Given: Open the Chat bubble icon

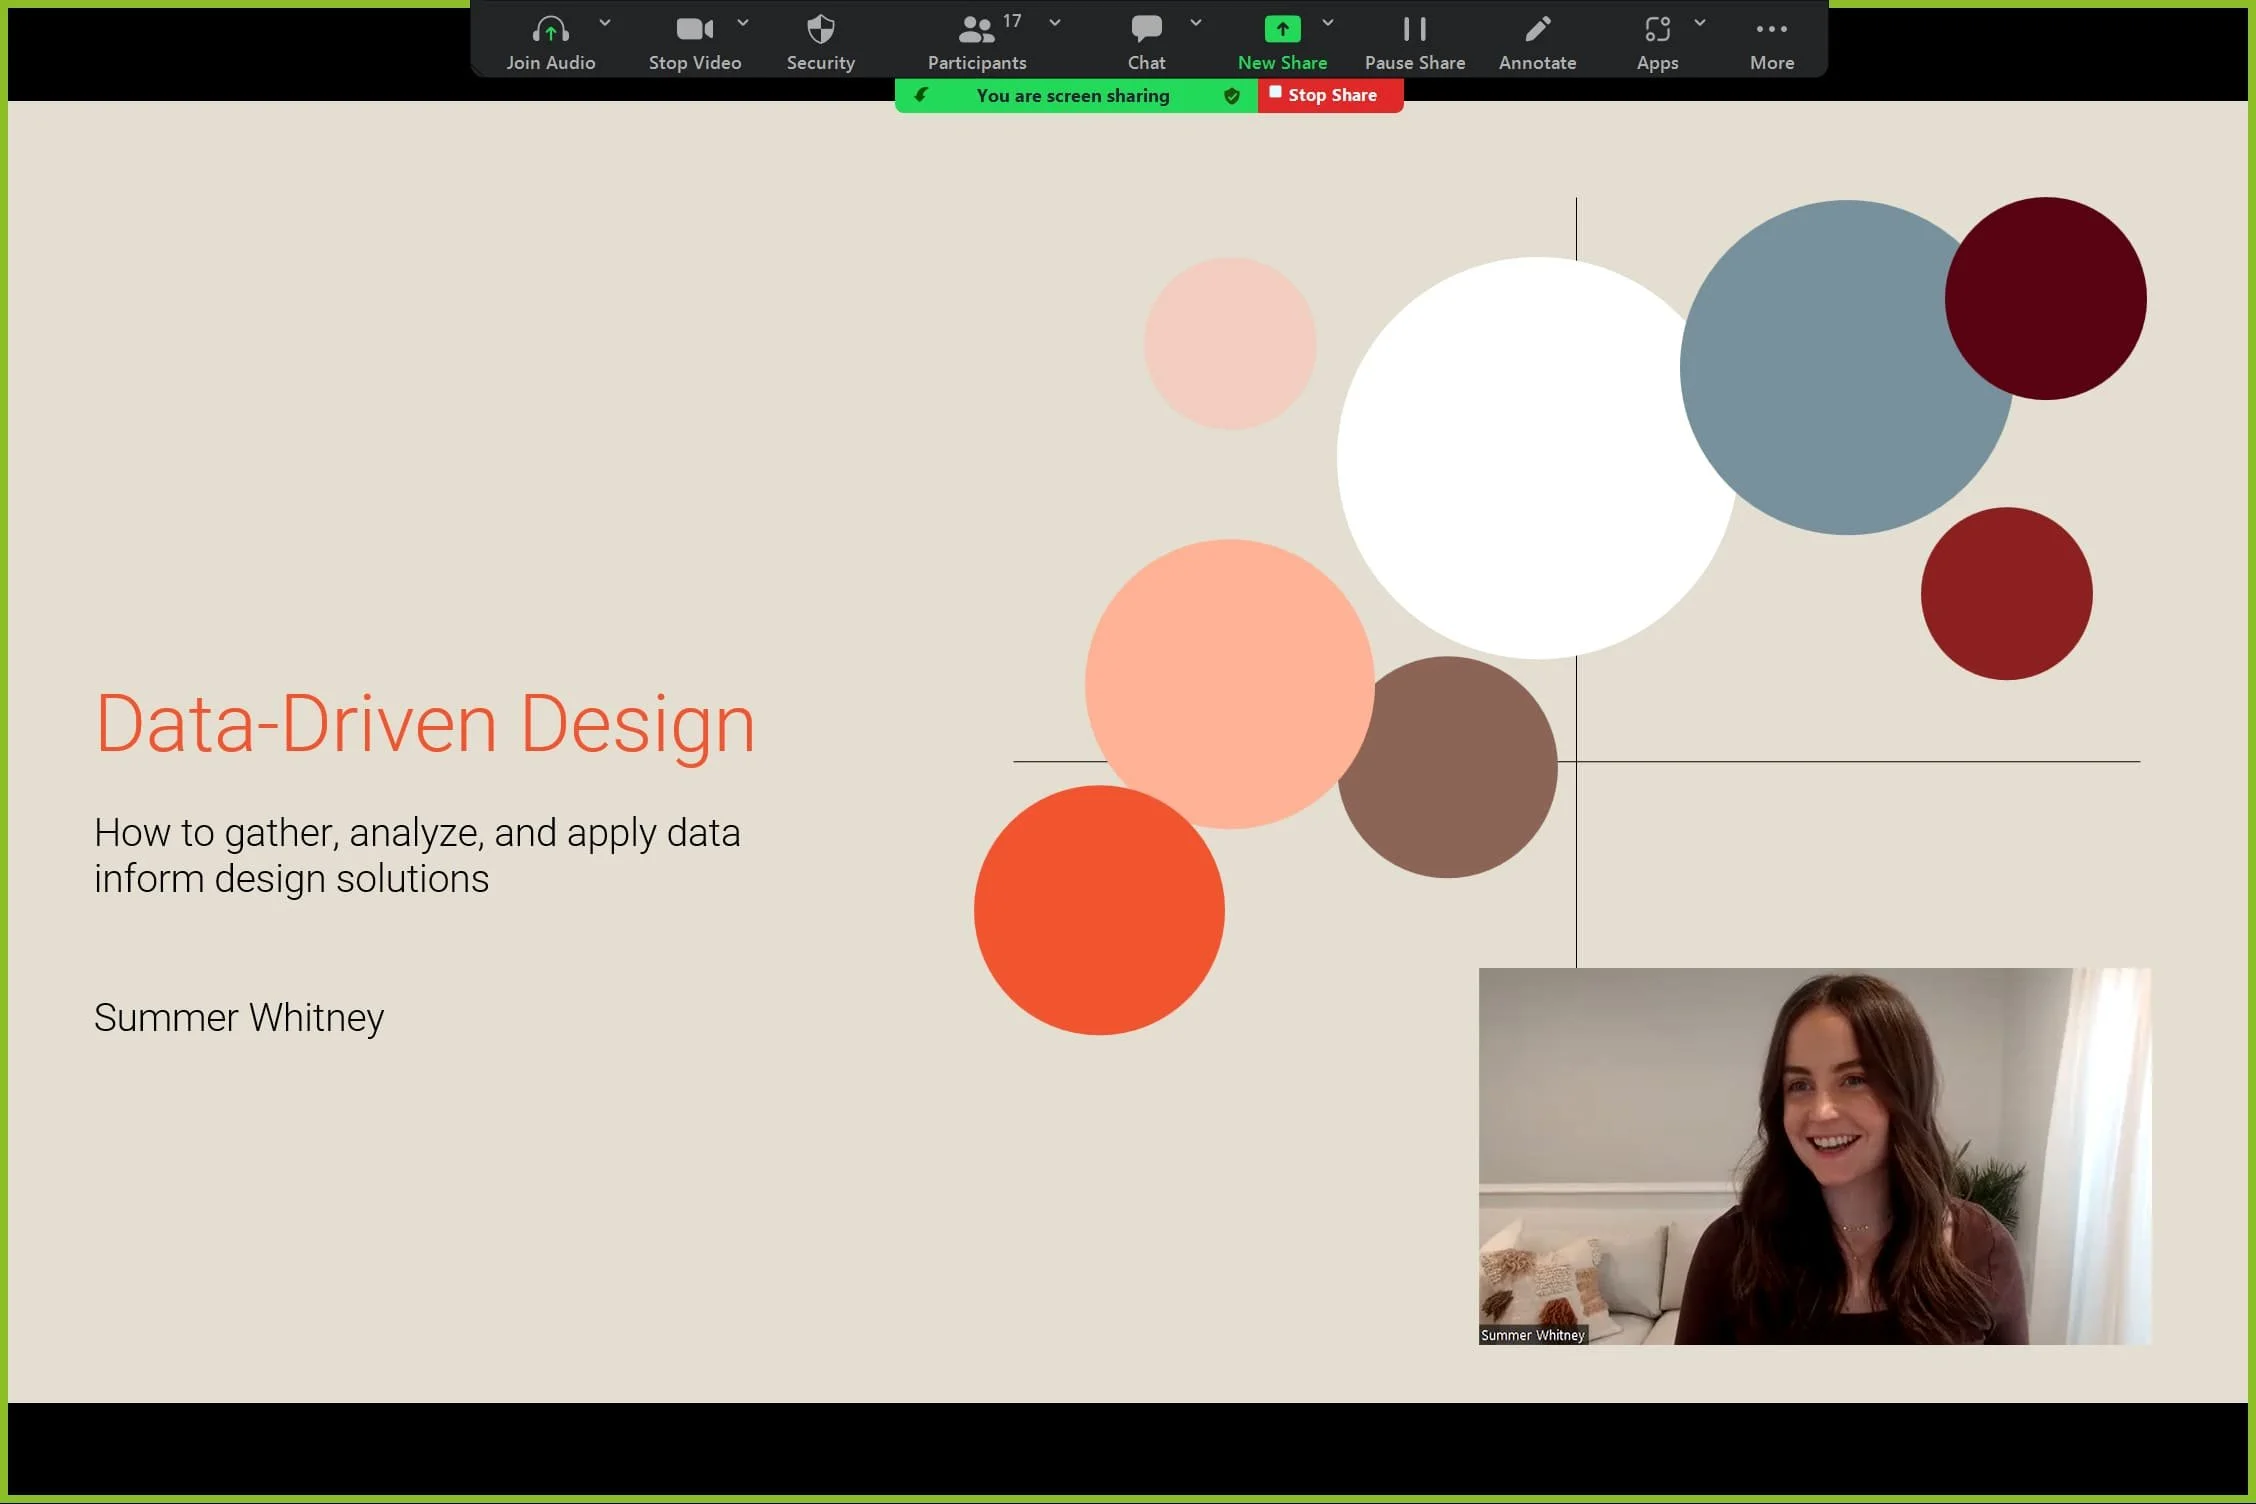Looking at the screenshot, I should coord(1146,30).
